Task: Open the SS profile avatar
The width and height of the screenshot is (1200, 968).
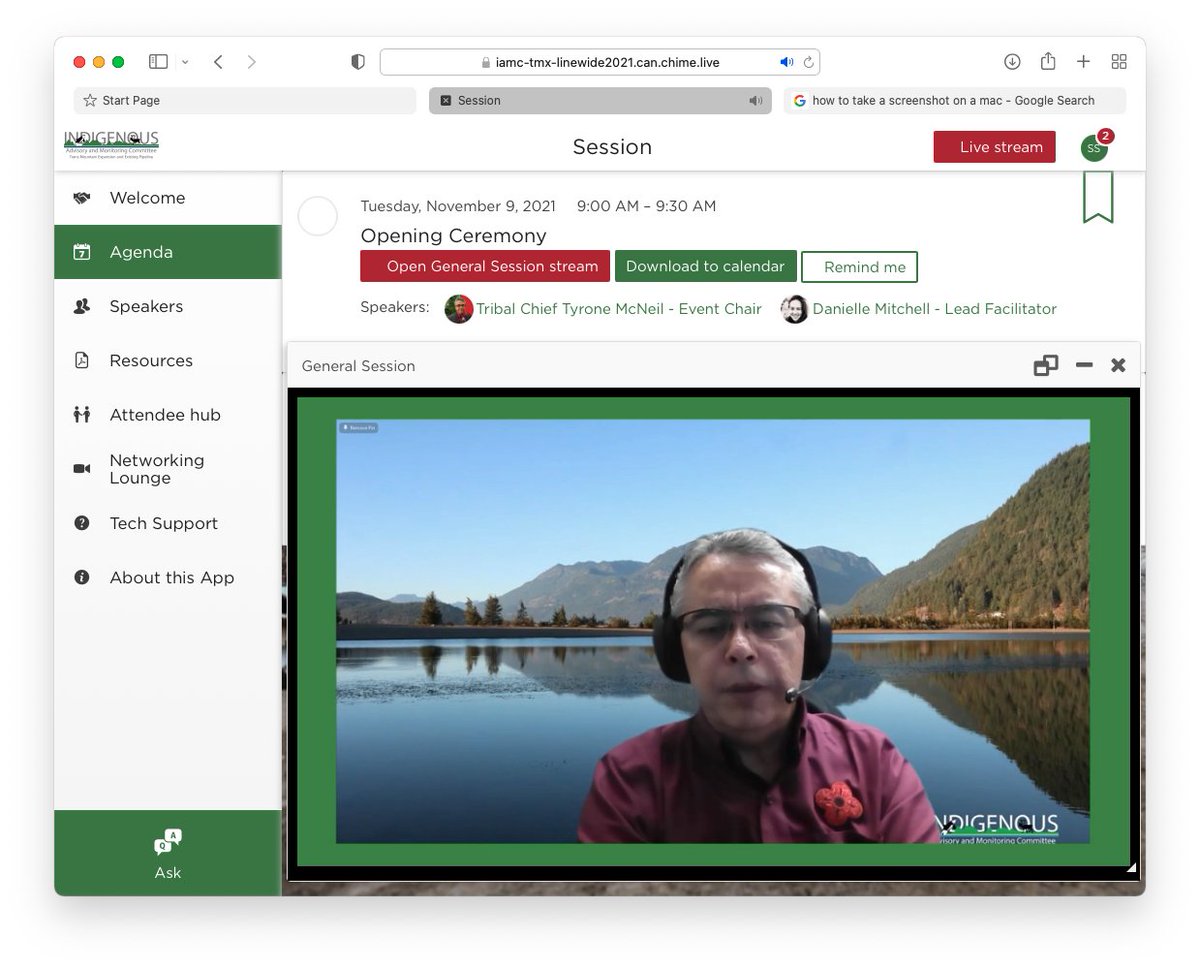Action: coord(1094,148)
